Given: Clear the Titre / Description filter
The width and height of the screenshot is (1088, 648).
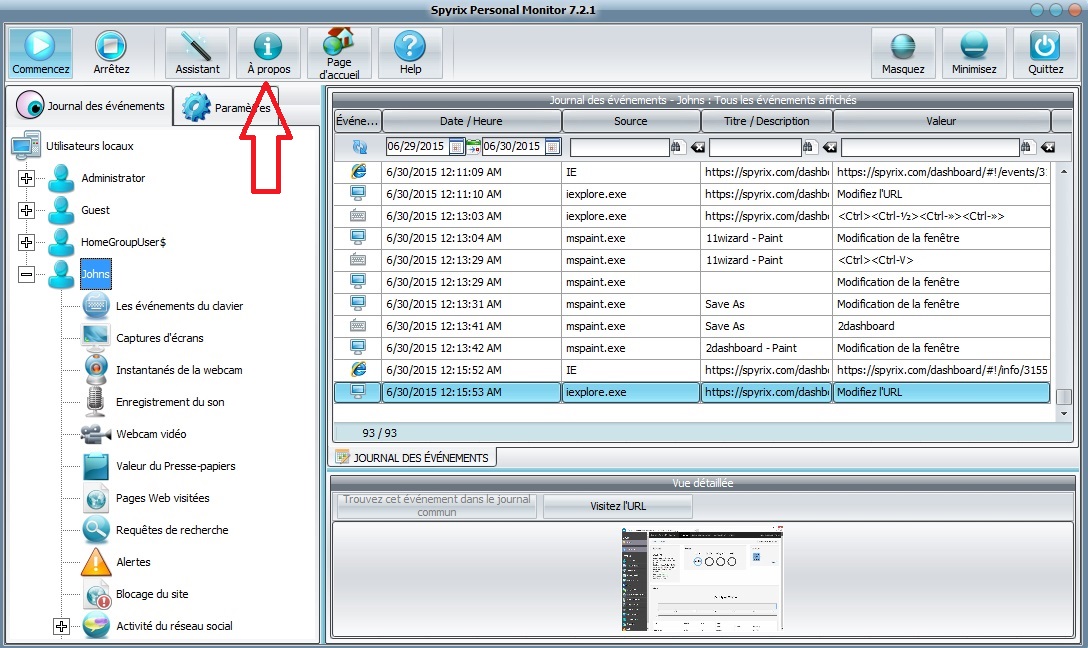Looking at the screenshot, I should (x=829, y=147).
